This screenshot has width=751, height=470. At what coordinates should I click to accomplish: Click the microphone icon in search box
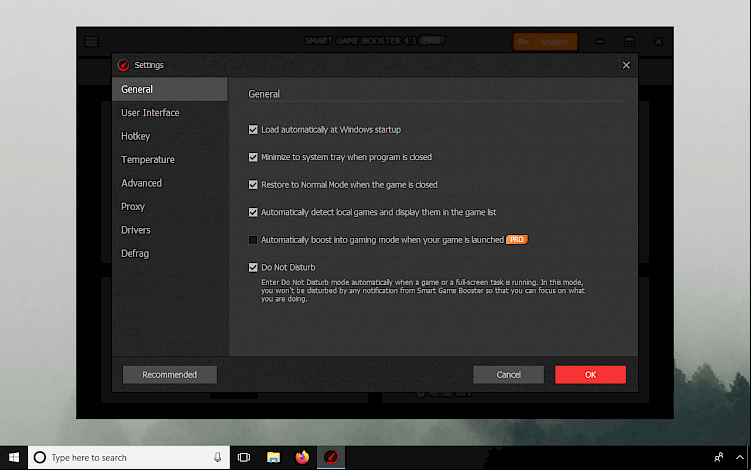[217, 458]
